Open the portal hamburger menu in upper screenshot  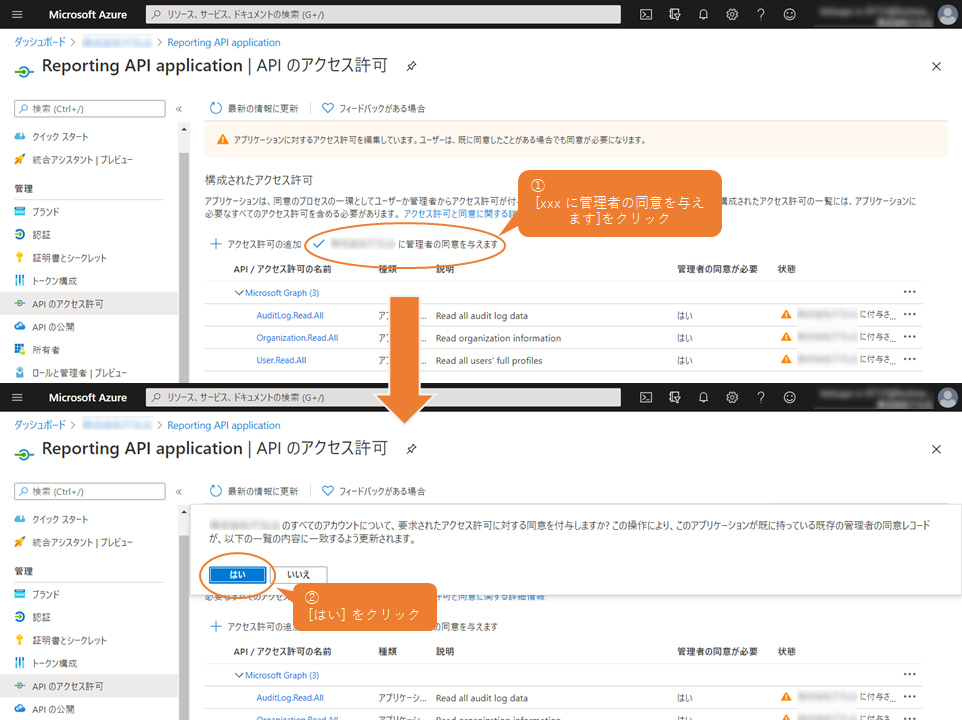[17, 14]
